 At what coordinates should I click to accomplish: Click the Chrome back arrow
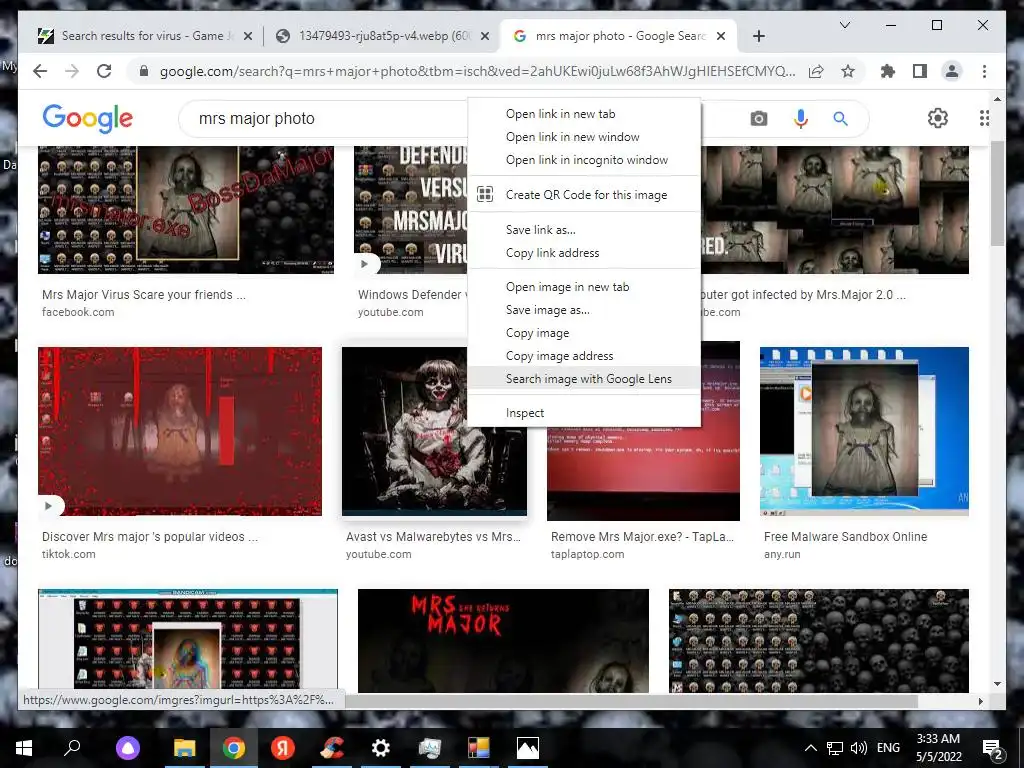tap(40, 71)
